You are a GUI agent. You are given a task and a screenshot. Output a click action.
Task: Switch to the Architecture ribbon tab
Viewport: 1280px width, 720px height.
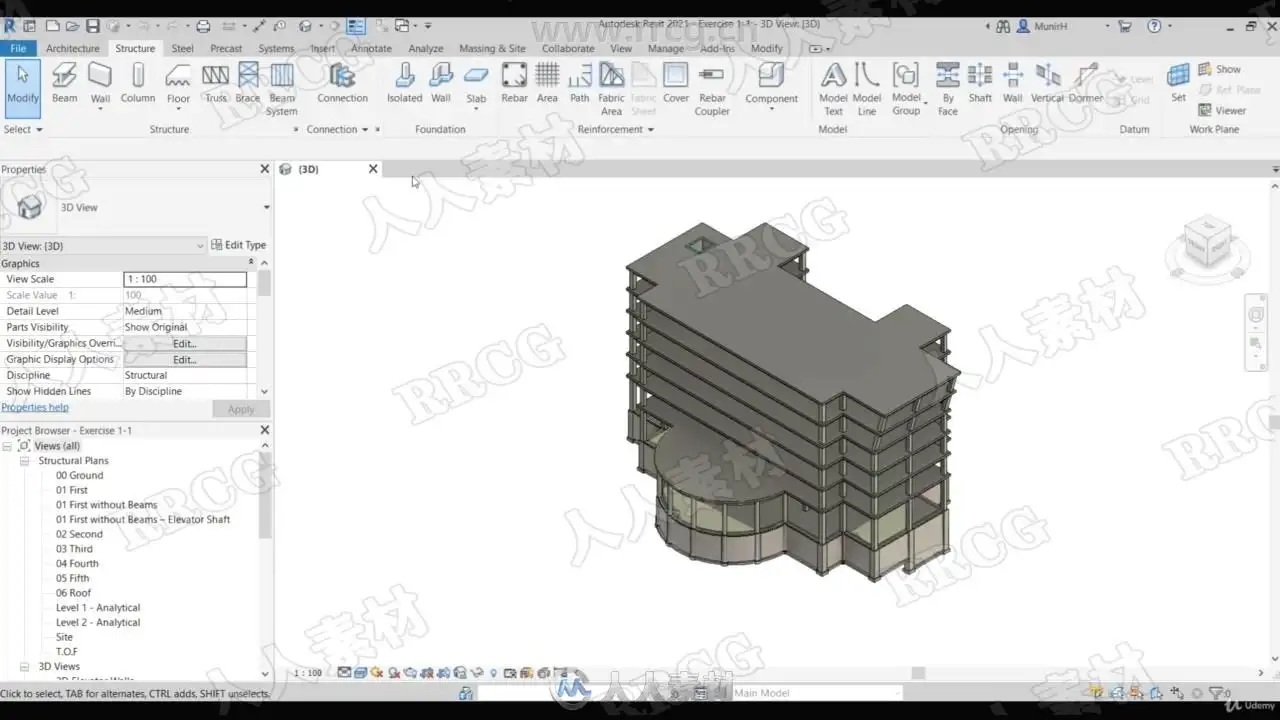72,48
